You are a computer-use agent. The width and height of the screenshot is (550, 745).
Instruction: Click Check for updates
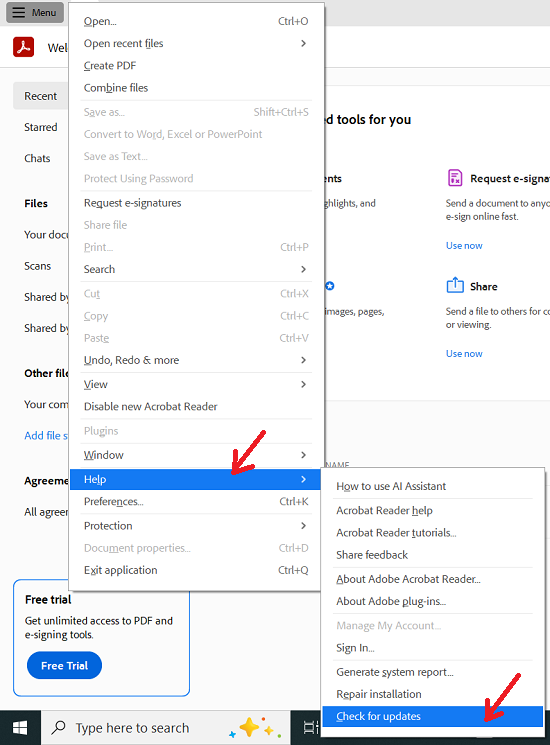(x=432, y=716)
